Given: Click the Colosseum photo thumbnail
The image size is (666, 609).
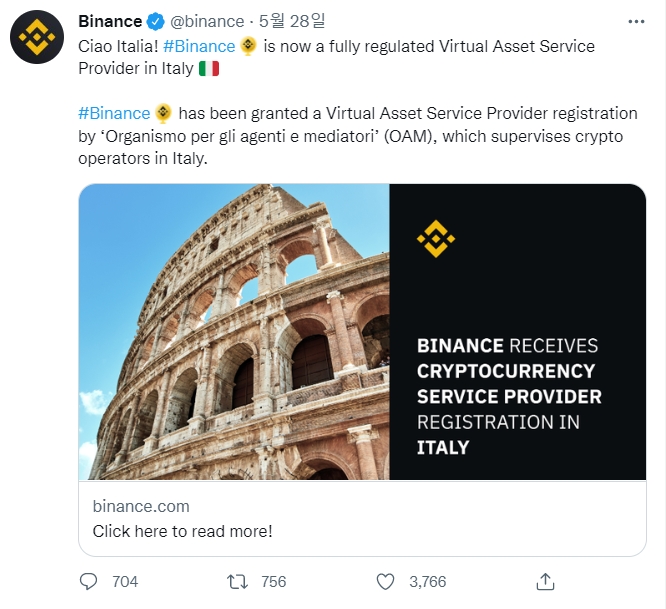Looking at the screenshot, I should click(234, 332).
